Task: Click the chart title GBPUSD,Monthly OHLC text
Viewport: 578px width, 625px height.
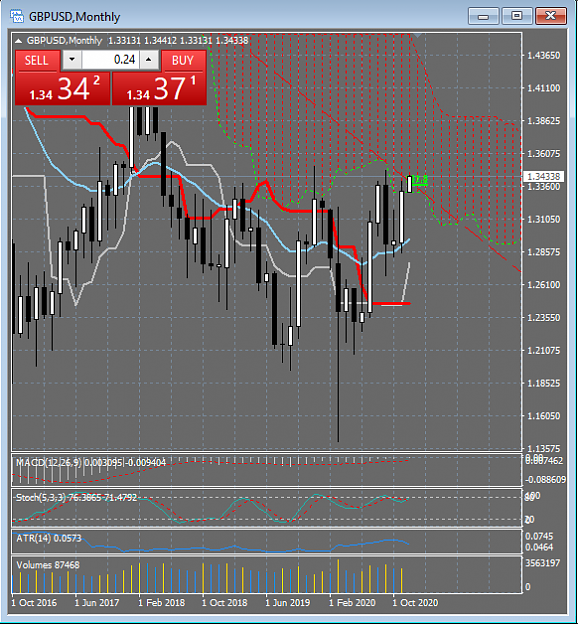Action: (138, 41)
